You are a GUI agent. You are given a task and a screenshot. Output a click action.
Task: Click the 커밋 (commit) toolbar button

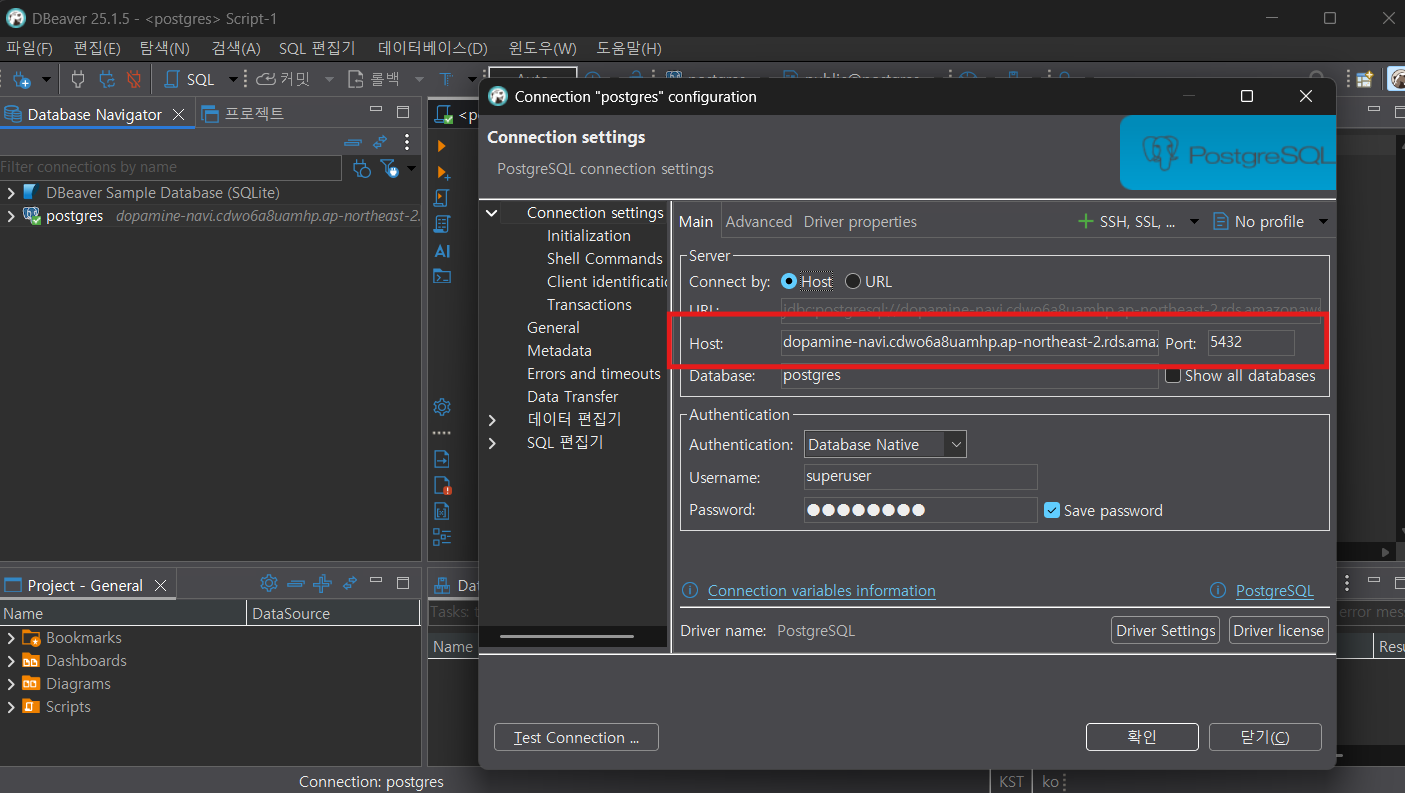point(283,79)
